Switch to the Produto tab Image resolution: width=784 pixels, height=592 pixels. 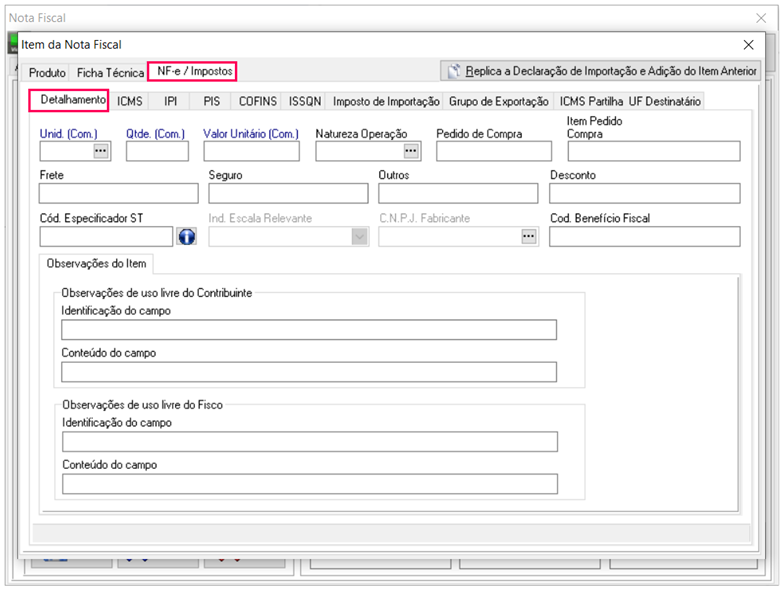click(47, 73)
